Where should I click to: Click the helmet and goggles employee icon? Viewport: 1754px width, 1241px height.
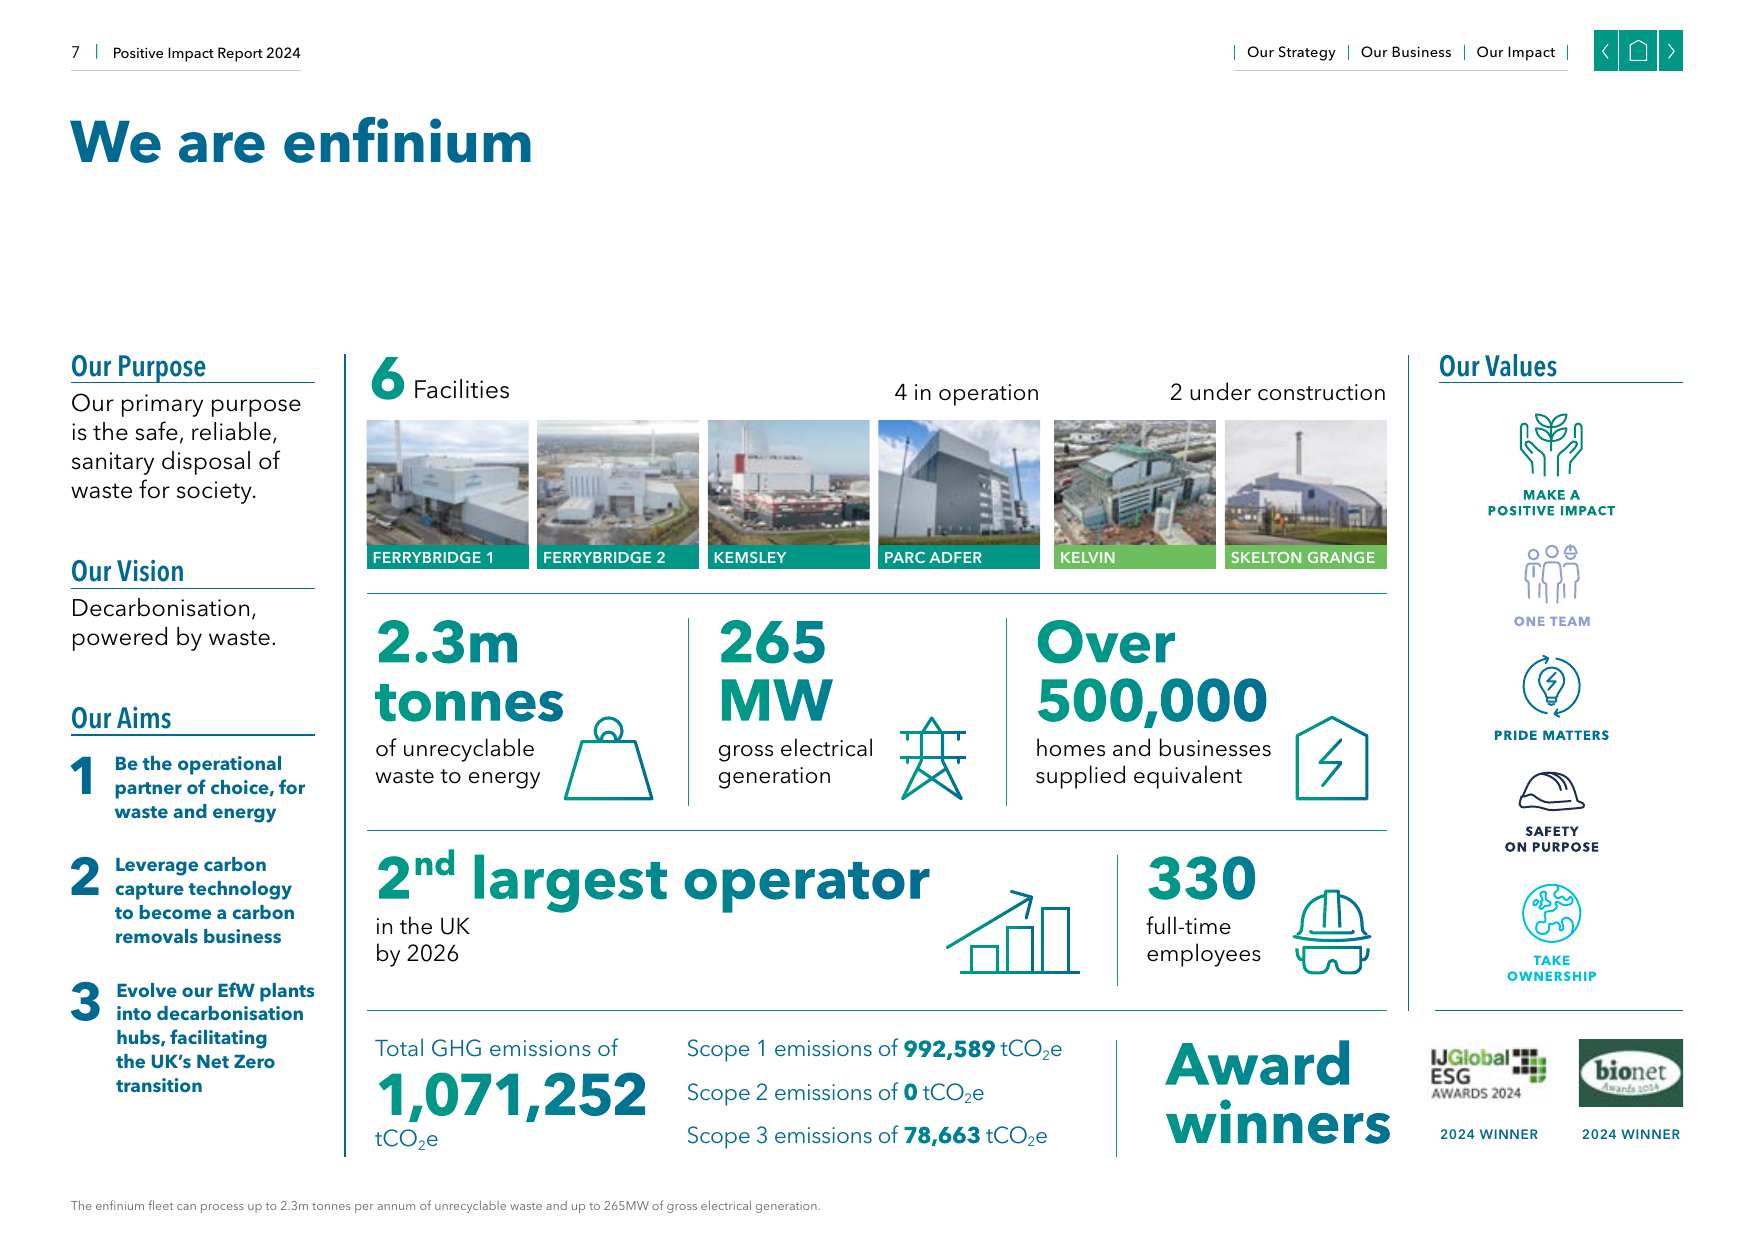[x=1331, y=932]
